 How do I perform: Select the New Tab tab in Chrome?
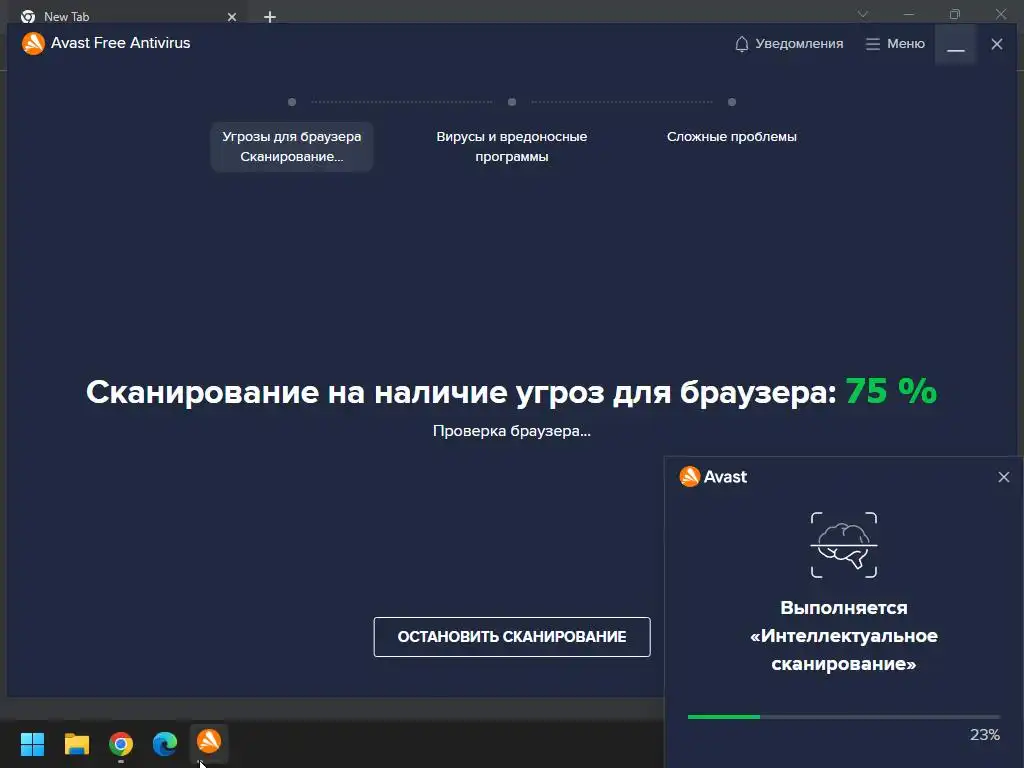pyautogui.click(x=128, y=16)
